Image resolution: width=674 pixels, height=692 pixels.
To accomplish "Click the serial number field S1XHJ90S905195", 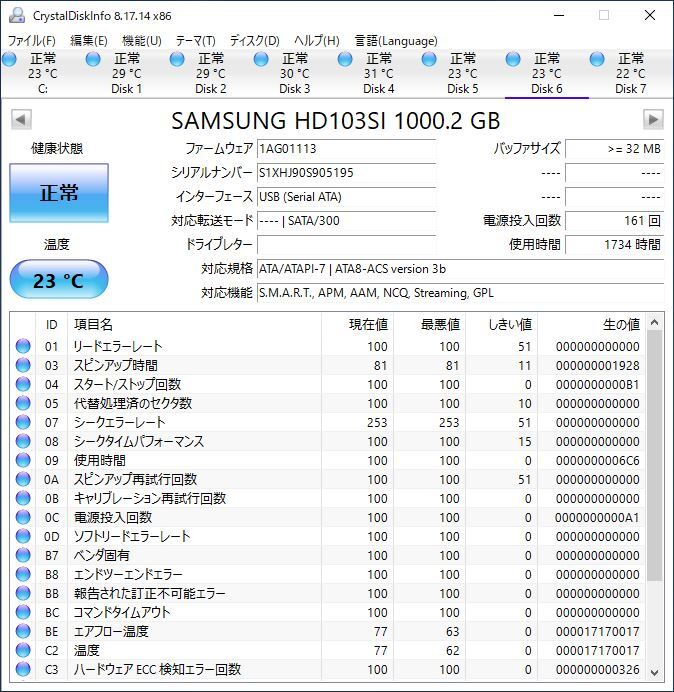I will (x=346, y=173).
